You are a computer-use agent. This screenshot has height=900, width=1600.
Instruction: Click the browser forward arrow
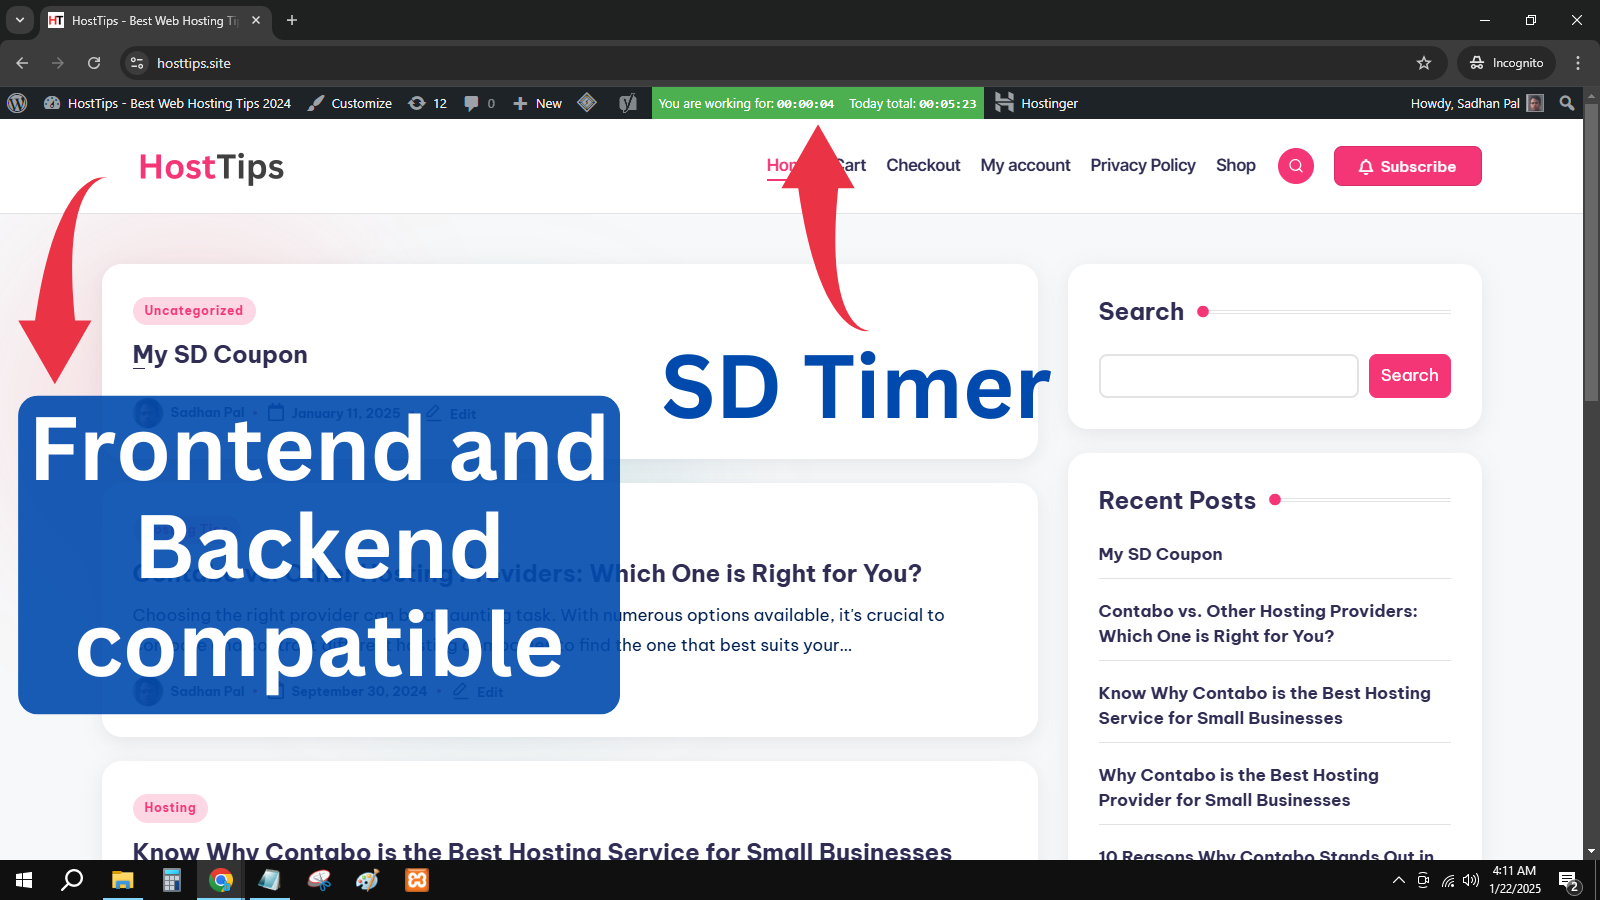[58, 63]
